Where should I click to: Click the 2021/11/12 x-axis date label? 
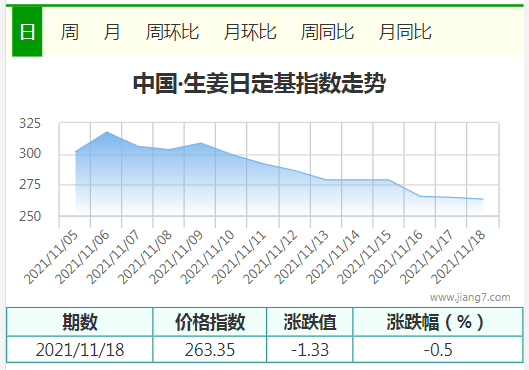270,257
